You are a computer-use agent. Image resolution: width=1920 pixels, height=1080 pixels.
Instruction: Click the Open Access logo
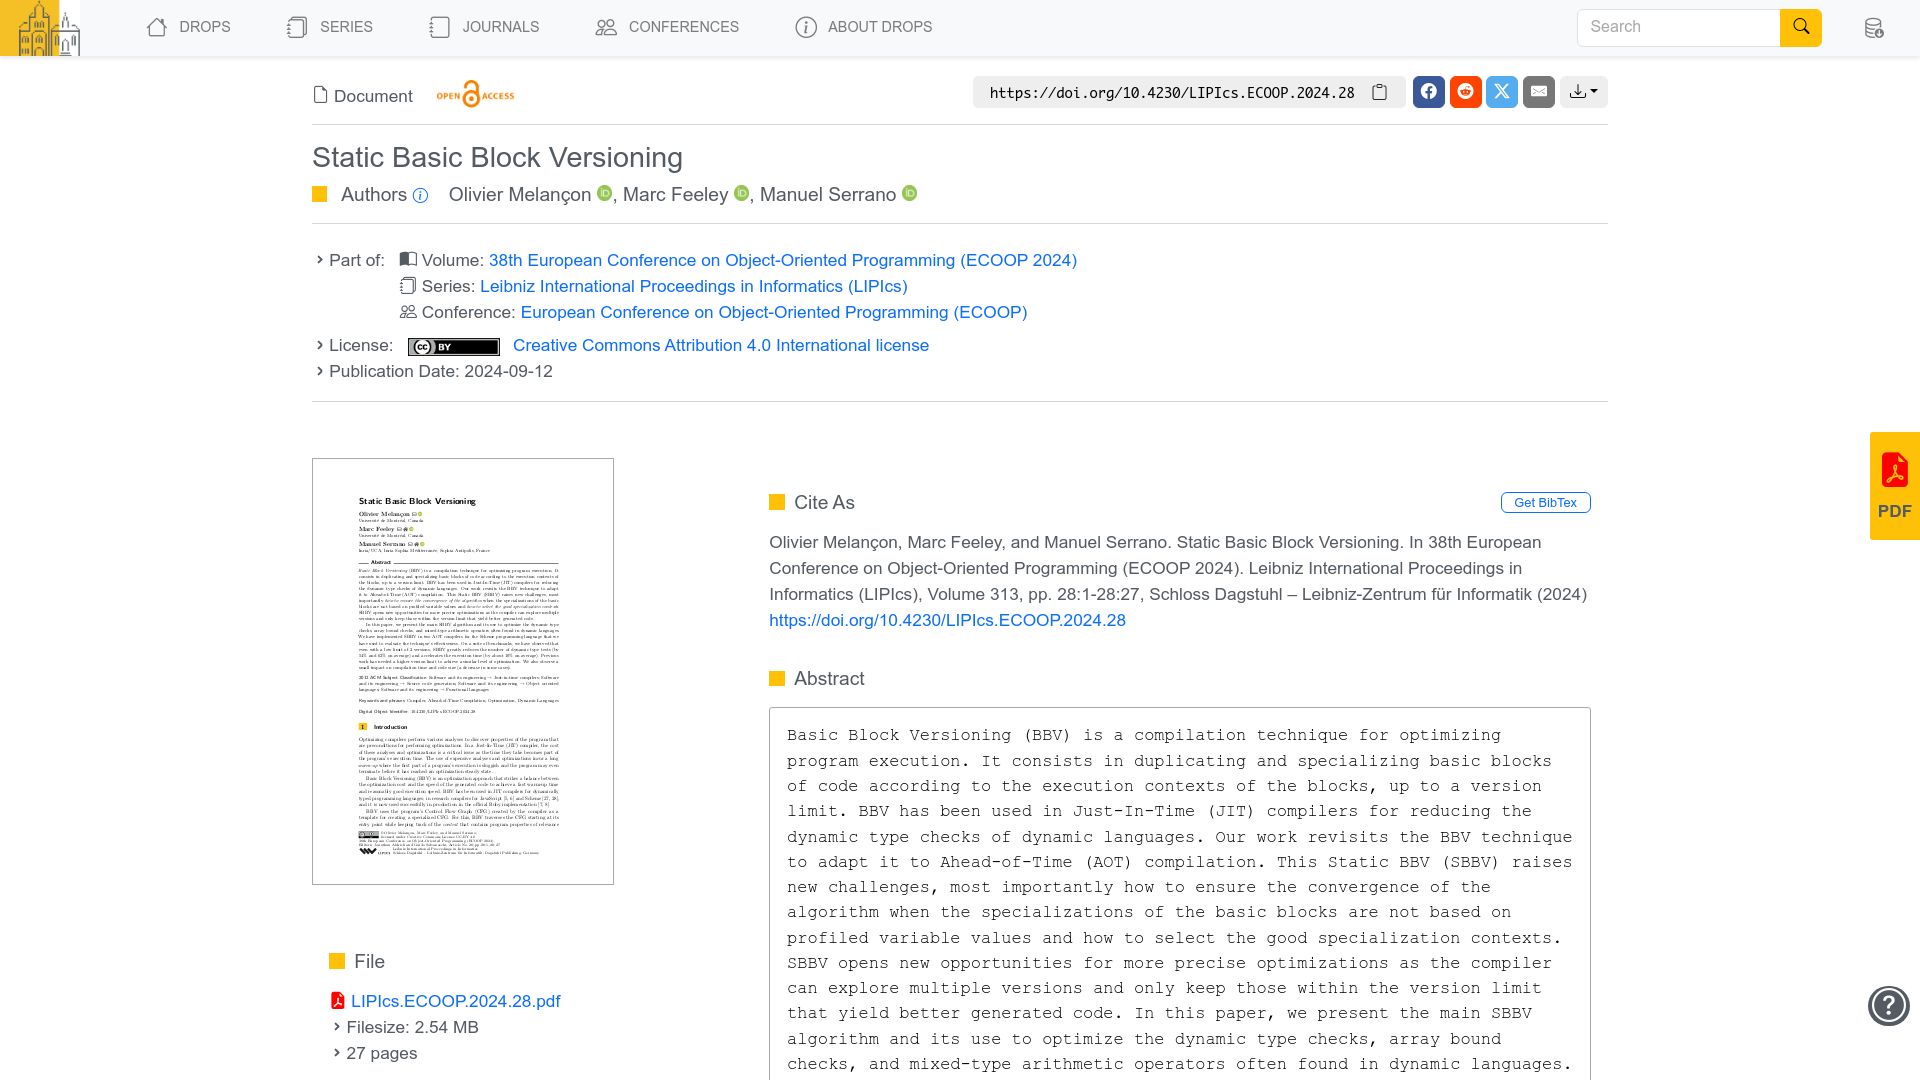point(475,95)
